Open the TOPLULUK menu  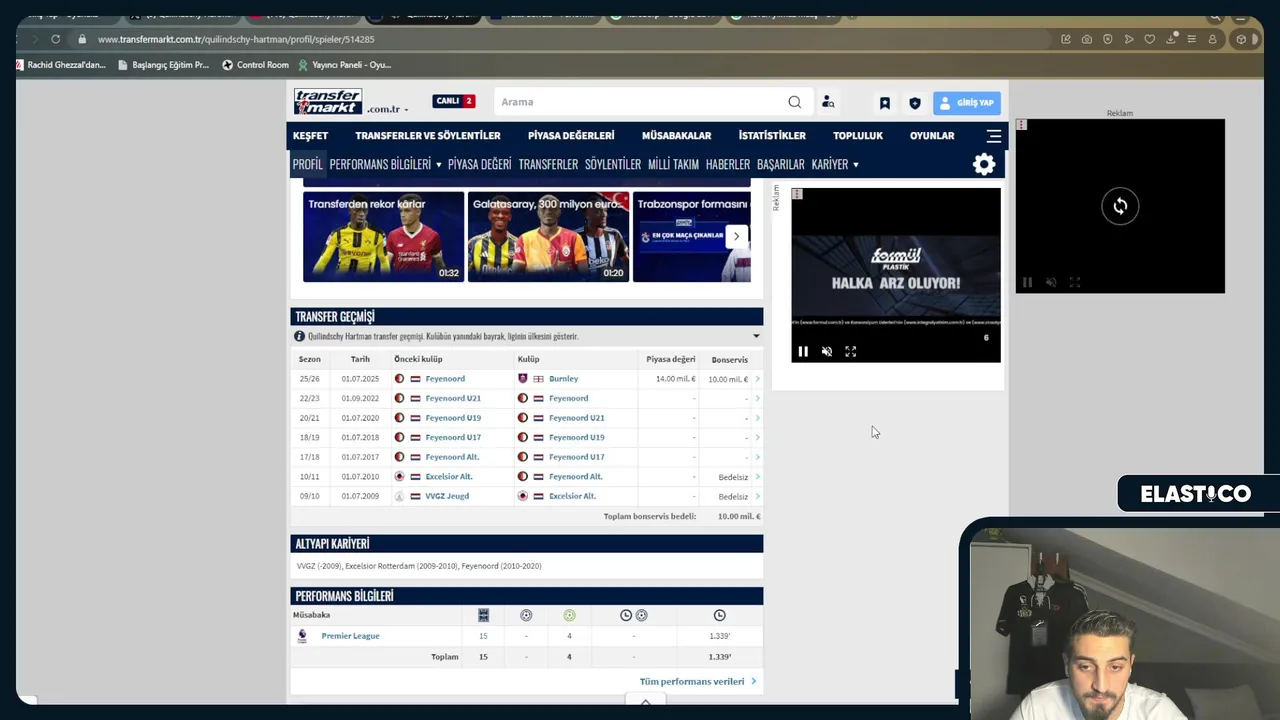pyautogui.click(x=858, y=136)
